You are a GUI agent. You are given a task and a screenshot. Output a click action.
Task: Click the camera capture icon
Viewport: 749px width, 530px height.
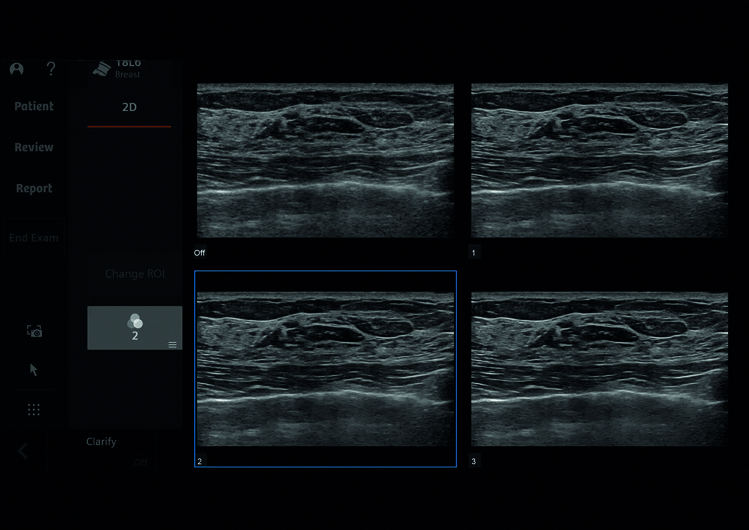[x=34, y=331]
